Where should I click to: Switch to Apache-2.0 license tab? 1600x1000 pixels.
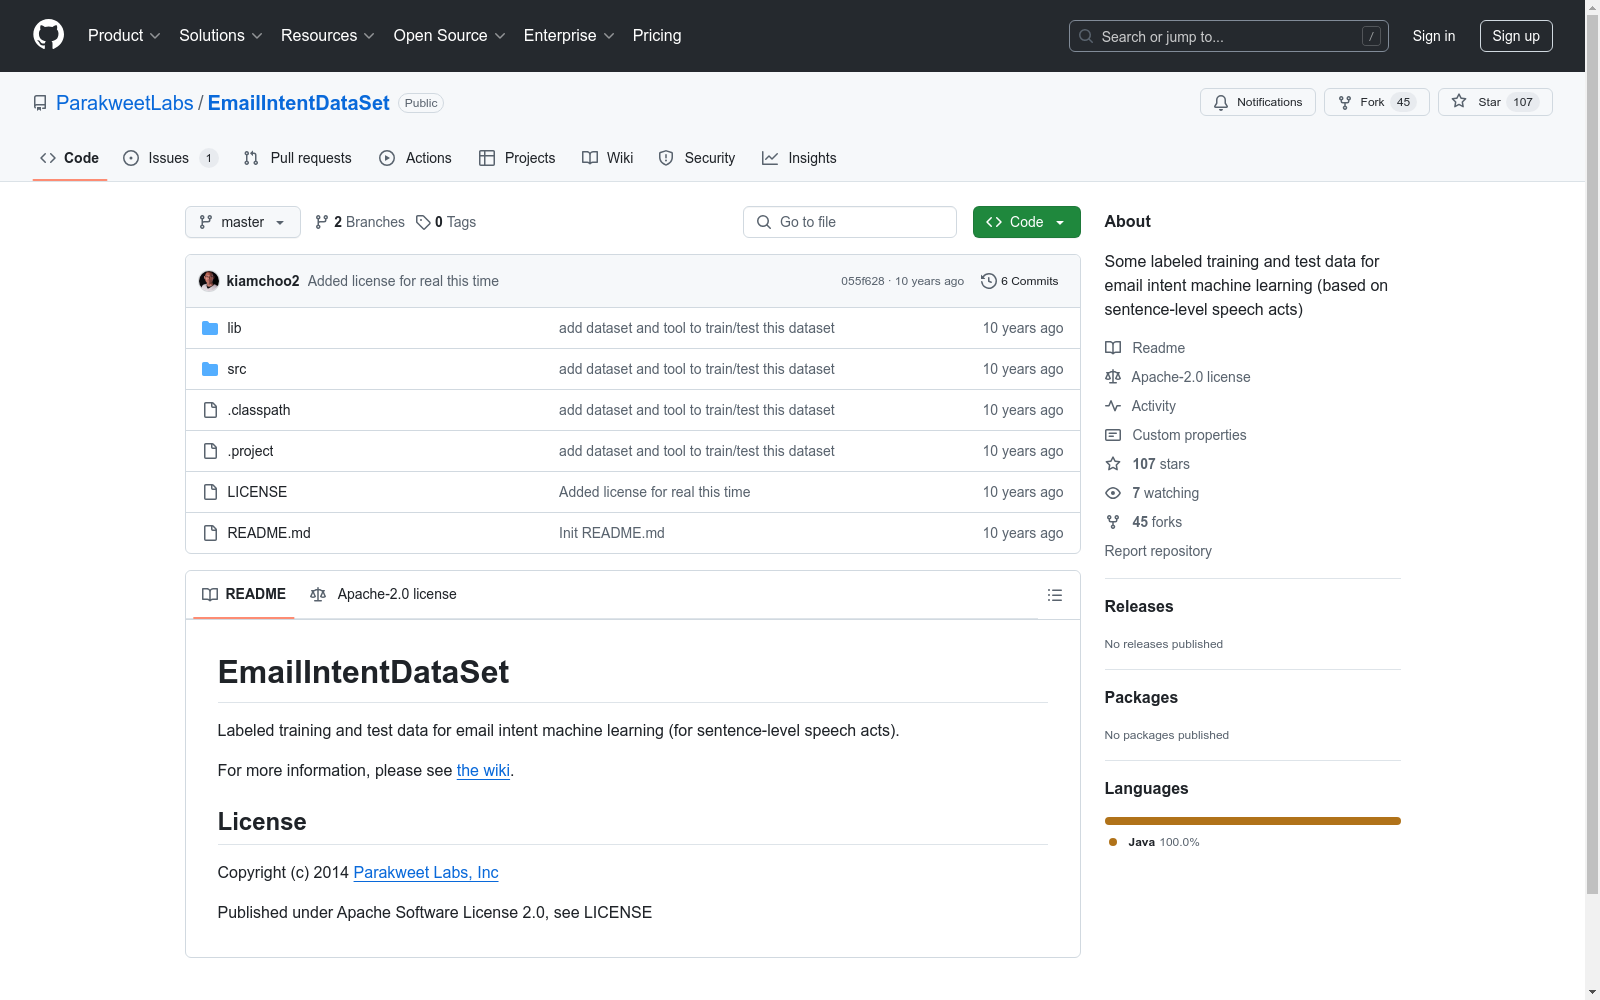(383, 594)
